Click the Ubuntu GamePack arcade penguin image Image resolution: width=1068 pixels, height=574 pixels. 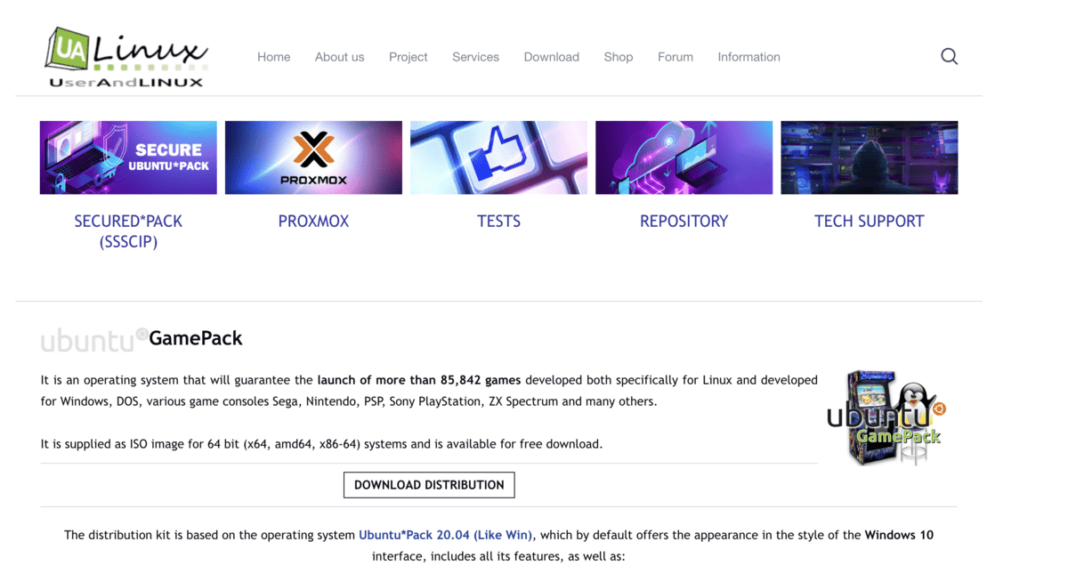tap(886, 417)
